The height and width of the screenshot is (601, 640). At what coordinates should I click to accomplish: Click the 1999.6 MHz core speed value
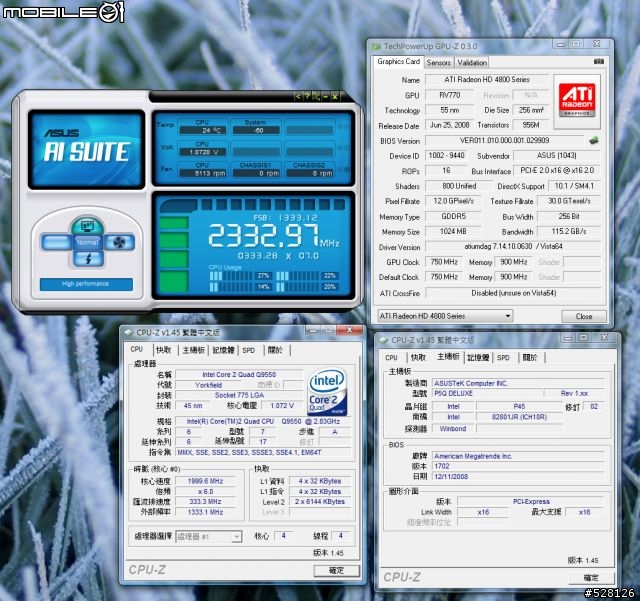click(x=205, y=481)
